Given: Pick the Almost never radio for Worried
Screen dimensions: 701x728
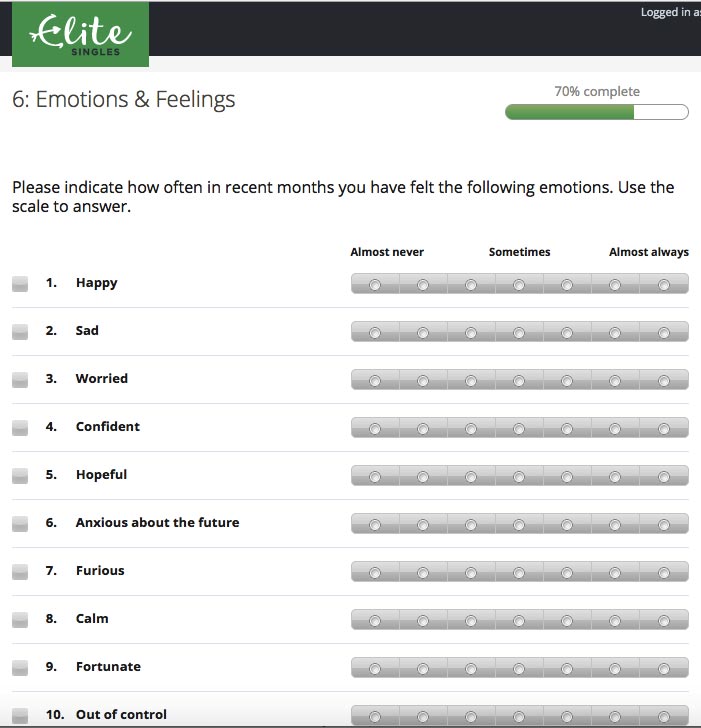Looking at the screenshot, I should [x=375, y=381].
